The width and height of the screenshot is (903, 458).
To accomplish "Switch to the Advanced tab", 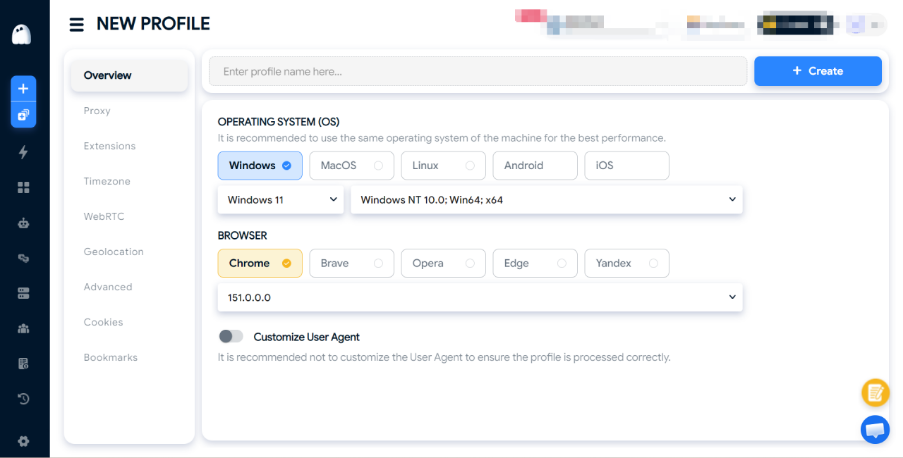I will [108, 286].
